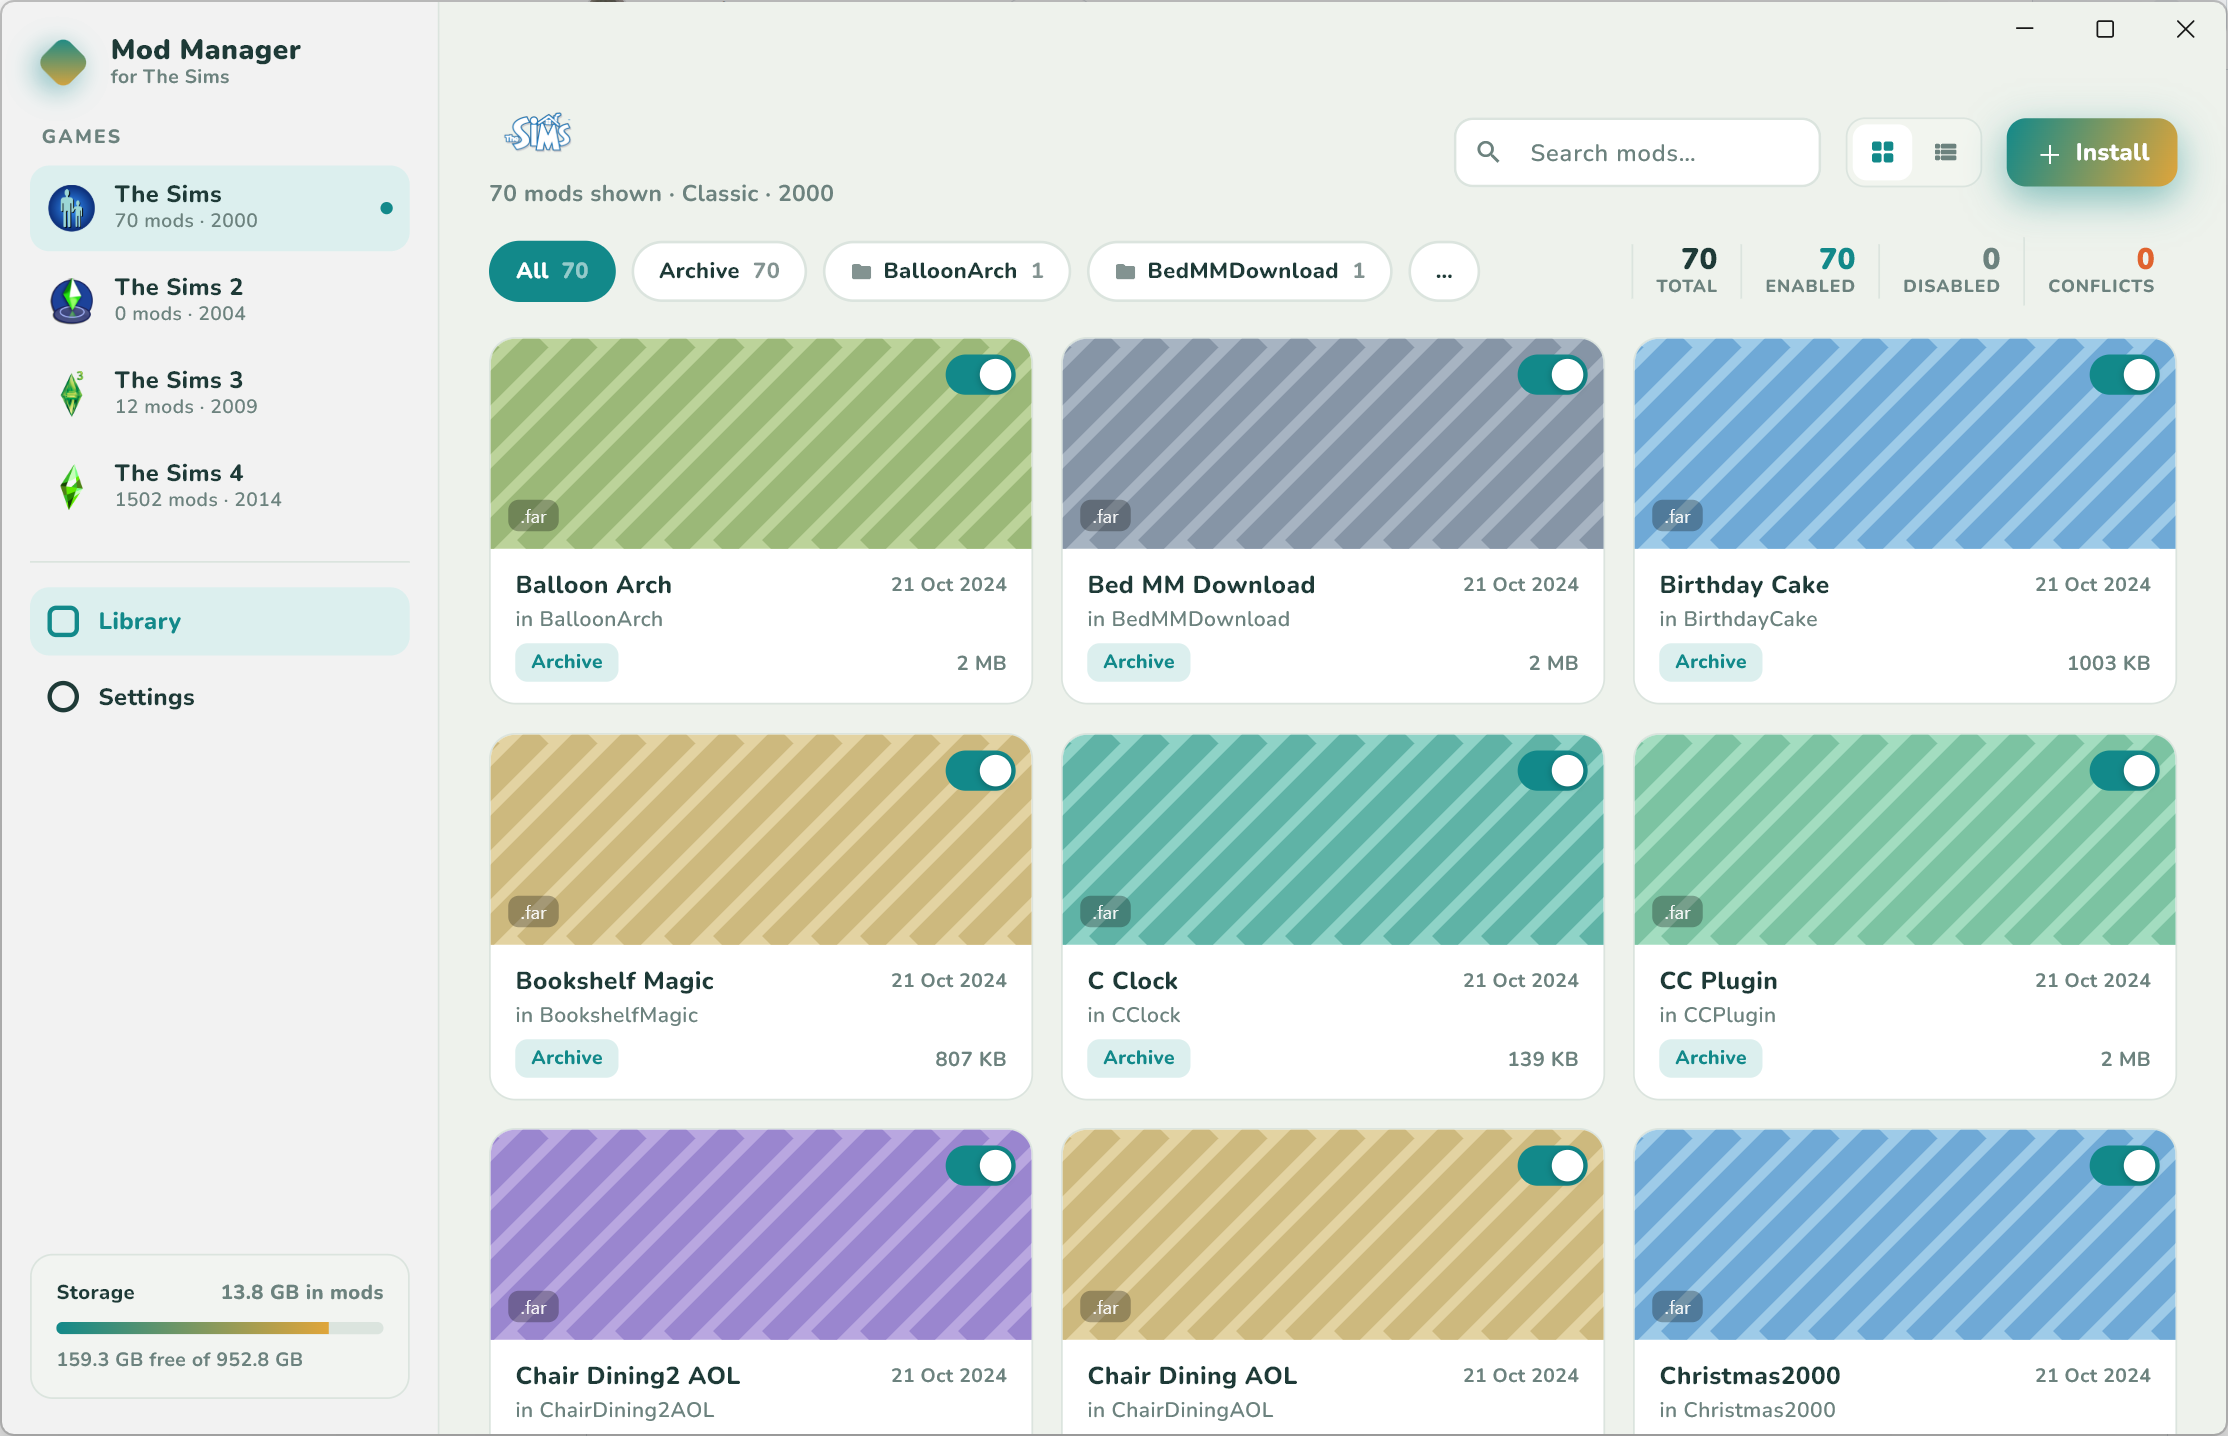Click Archive tag on CC Plugin card
2228x1436 pixels.
(x=1711, y=1058)
